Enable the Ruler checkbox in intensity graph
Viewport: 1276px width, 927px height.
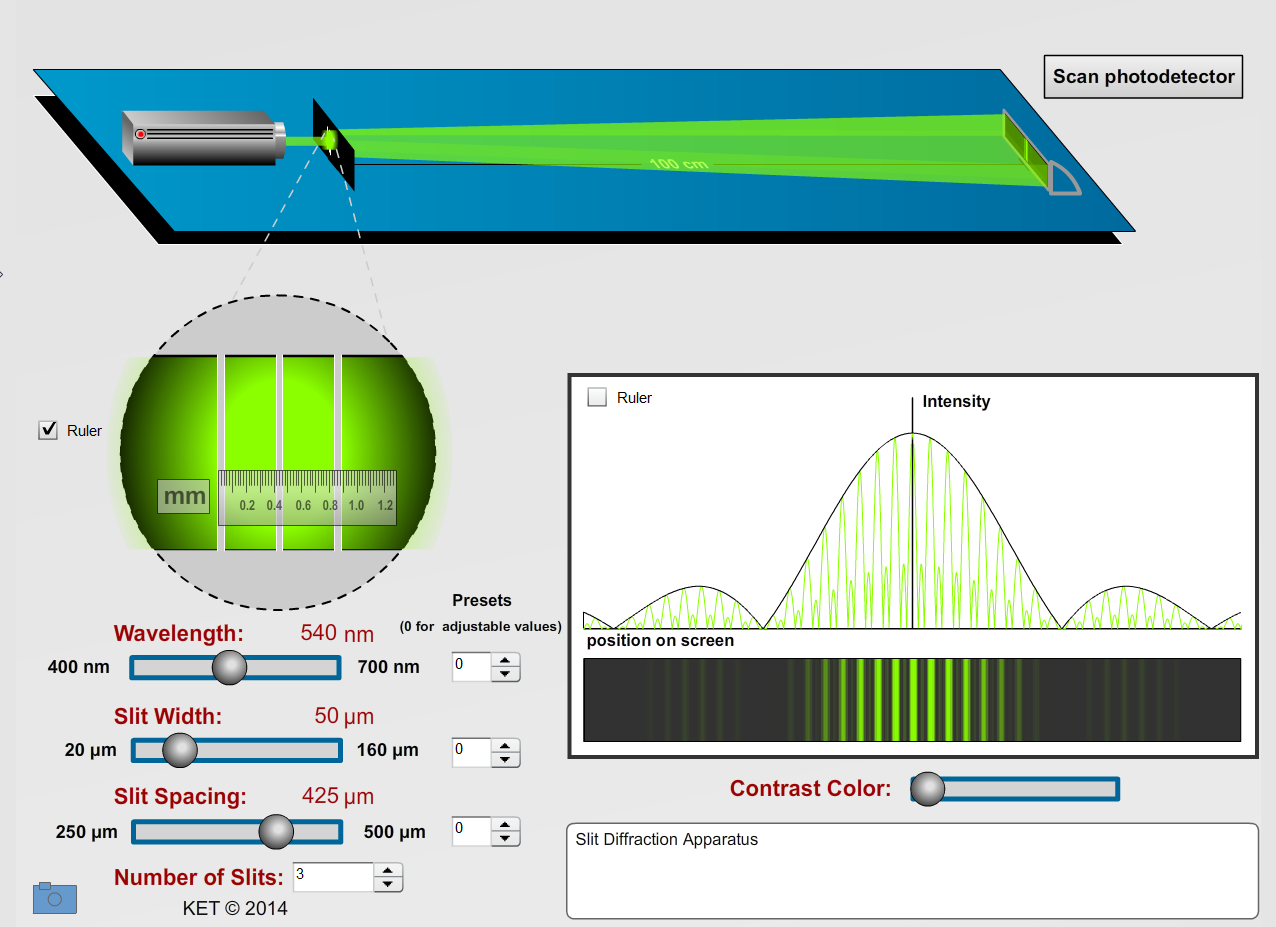[597, 397]
